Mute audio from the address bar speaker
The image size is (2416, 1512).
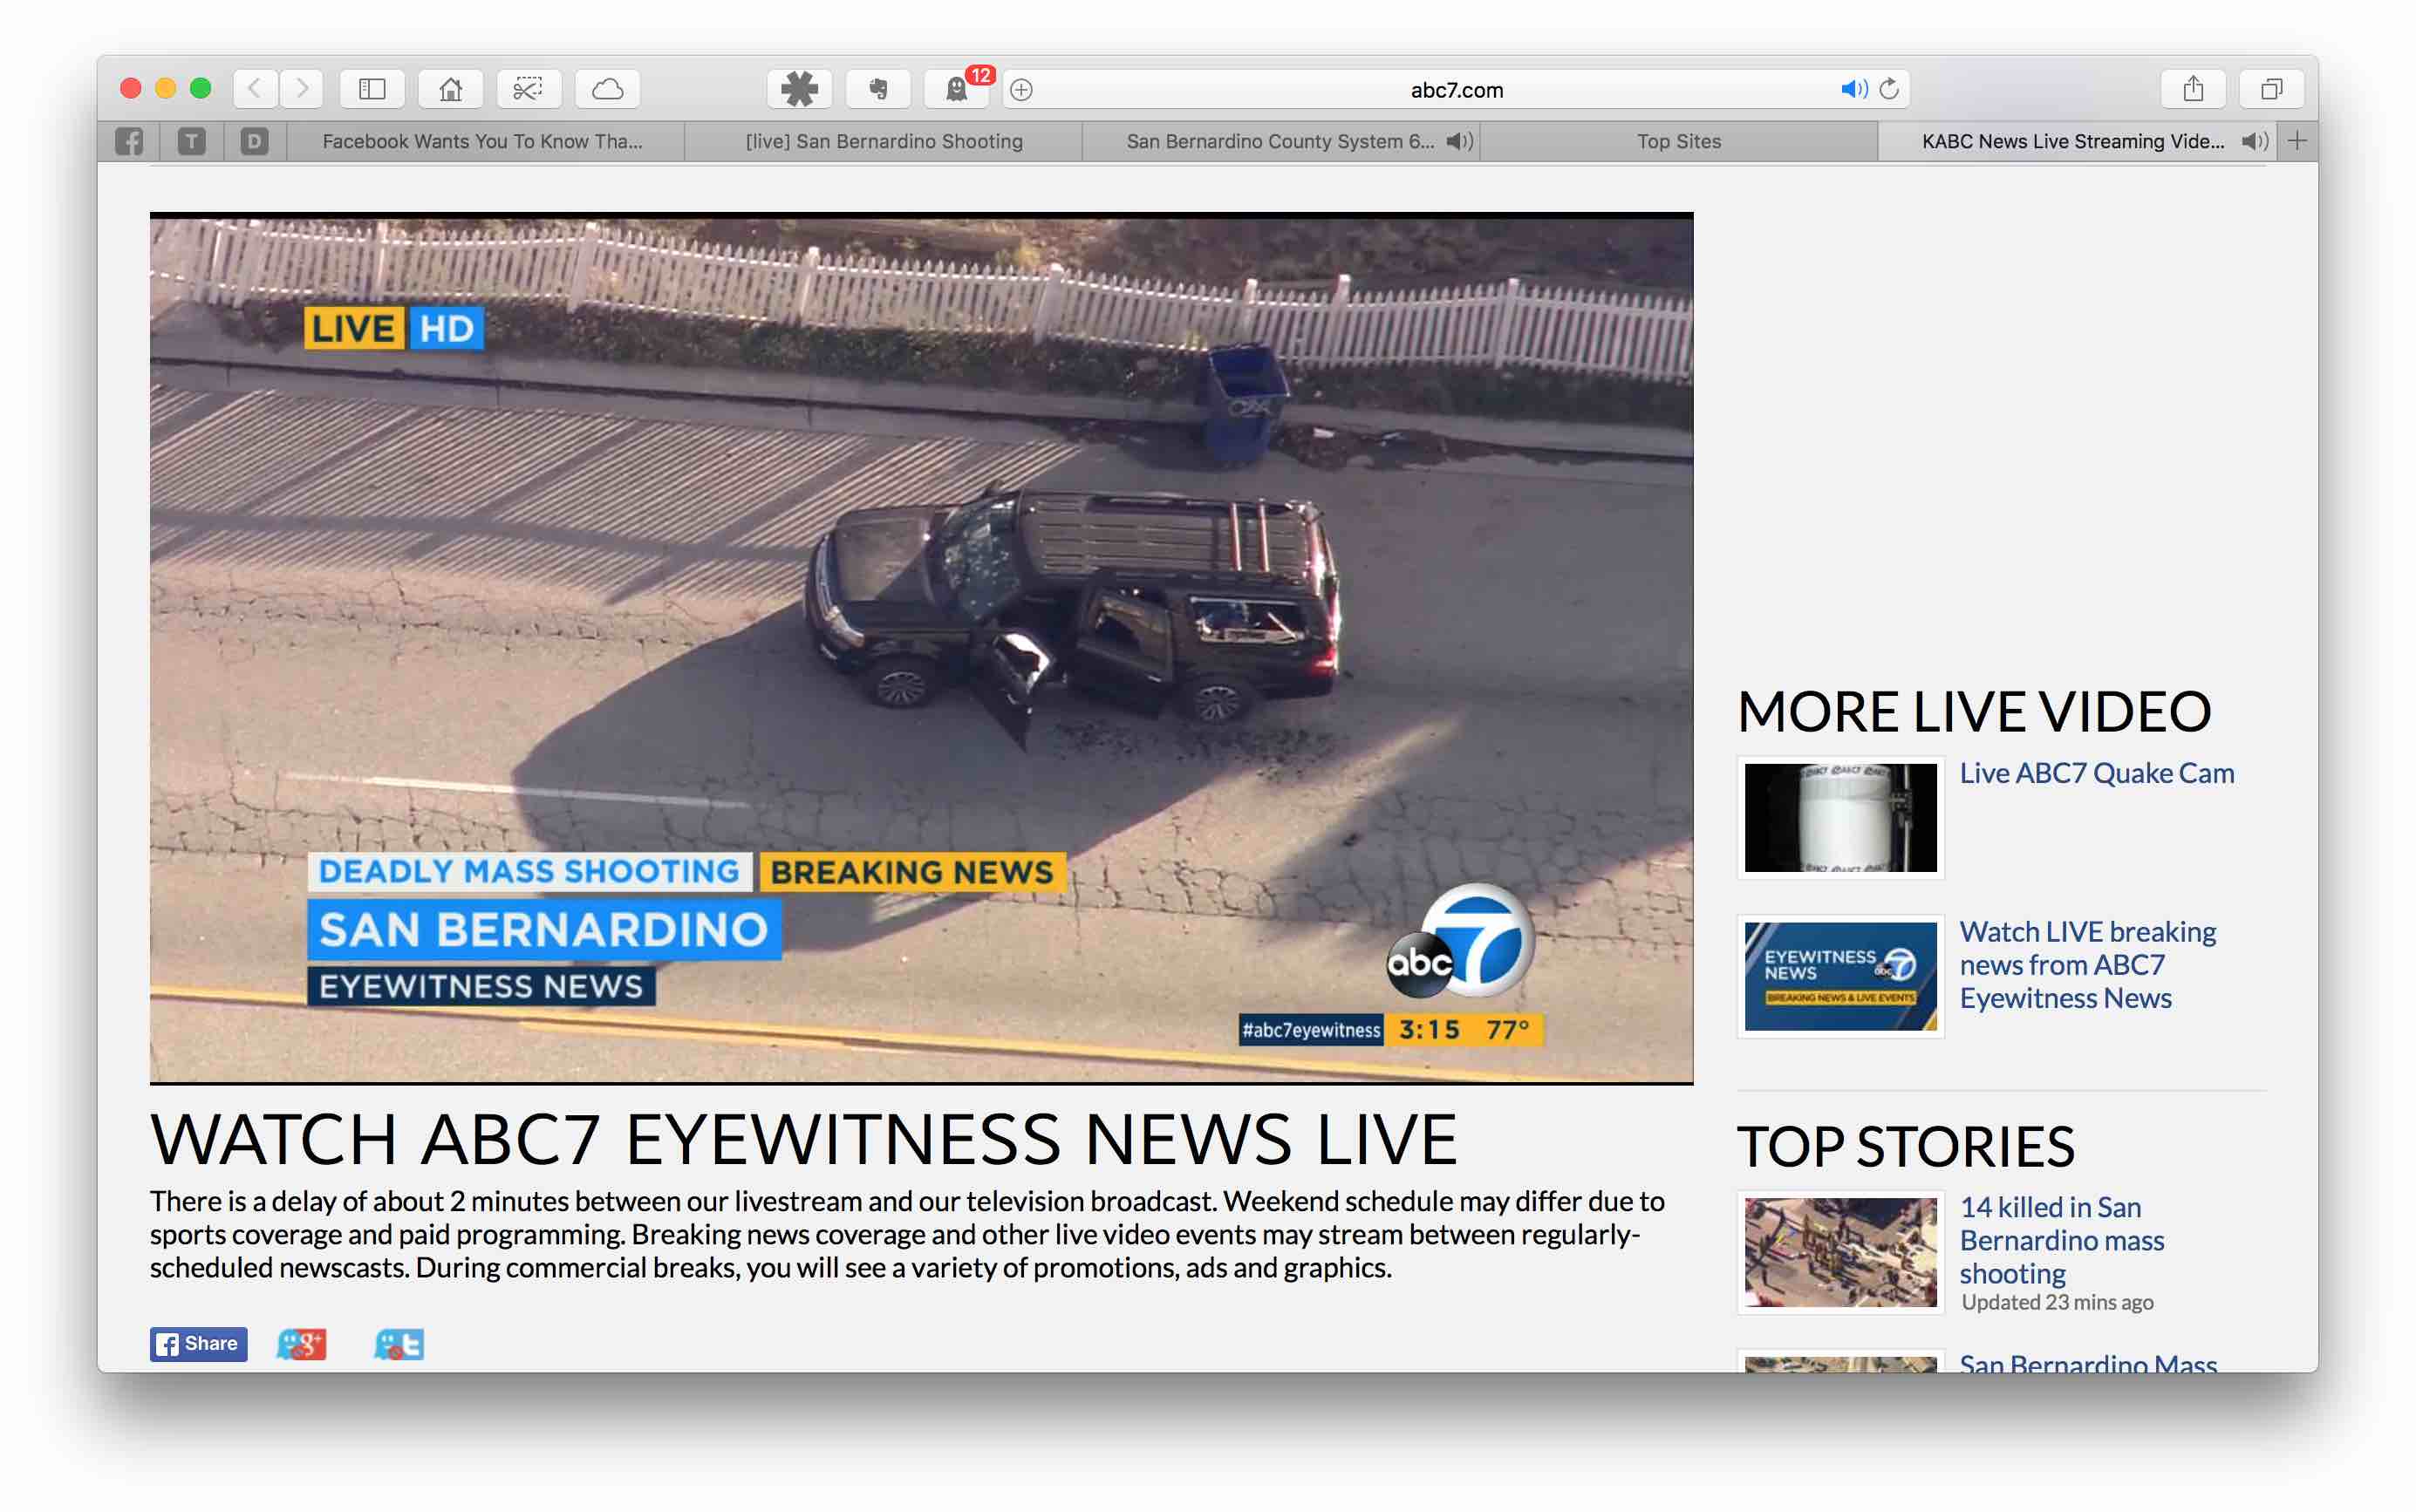coord(1853,89)
